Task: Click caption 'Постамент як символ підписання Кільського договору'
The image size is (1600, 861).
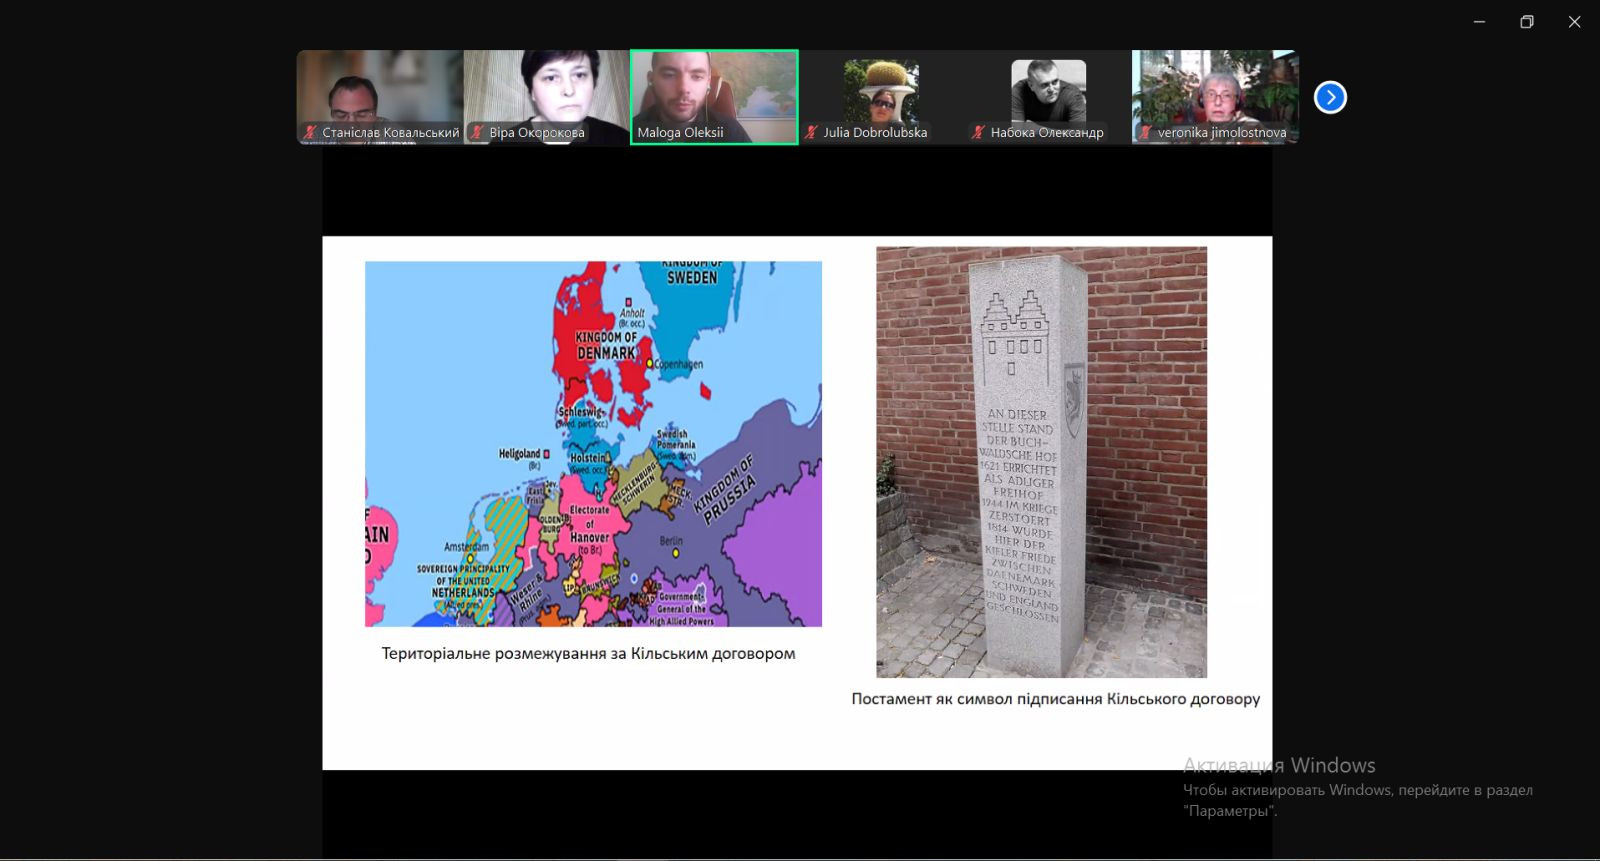Action: (1055, 699)
